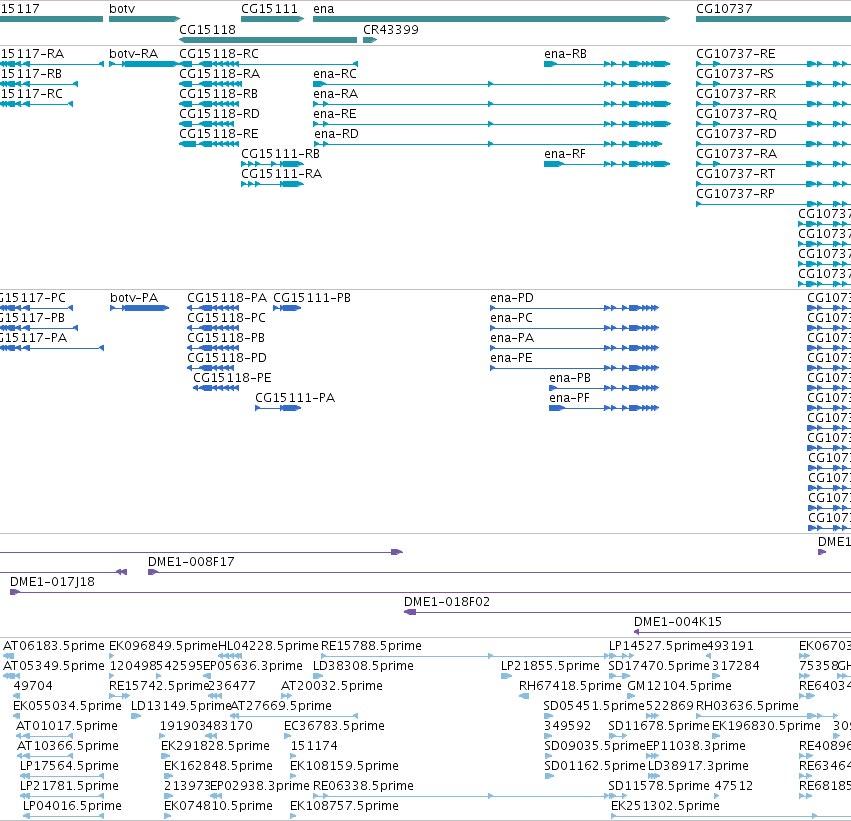Open EST AT20032.5prime
This screenshot has height=821, width=851.
coord(331,686)
